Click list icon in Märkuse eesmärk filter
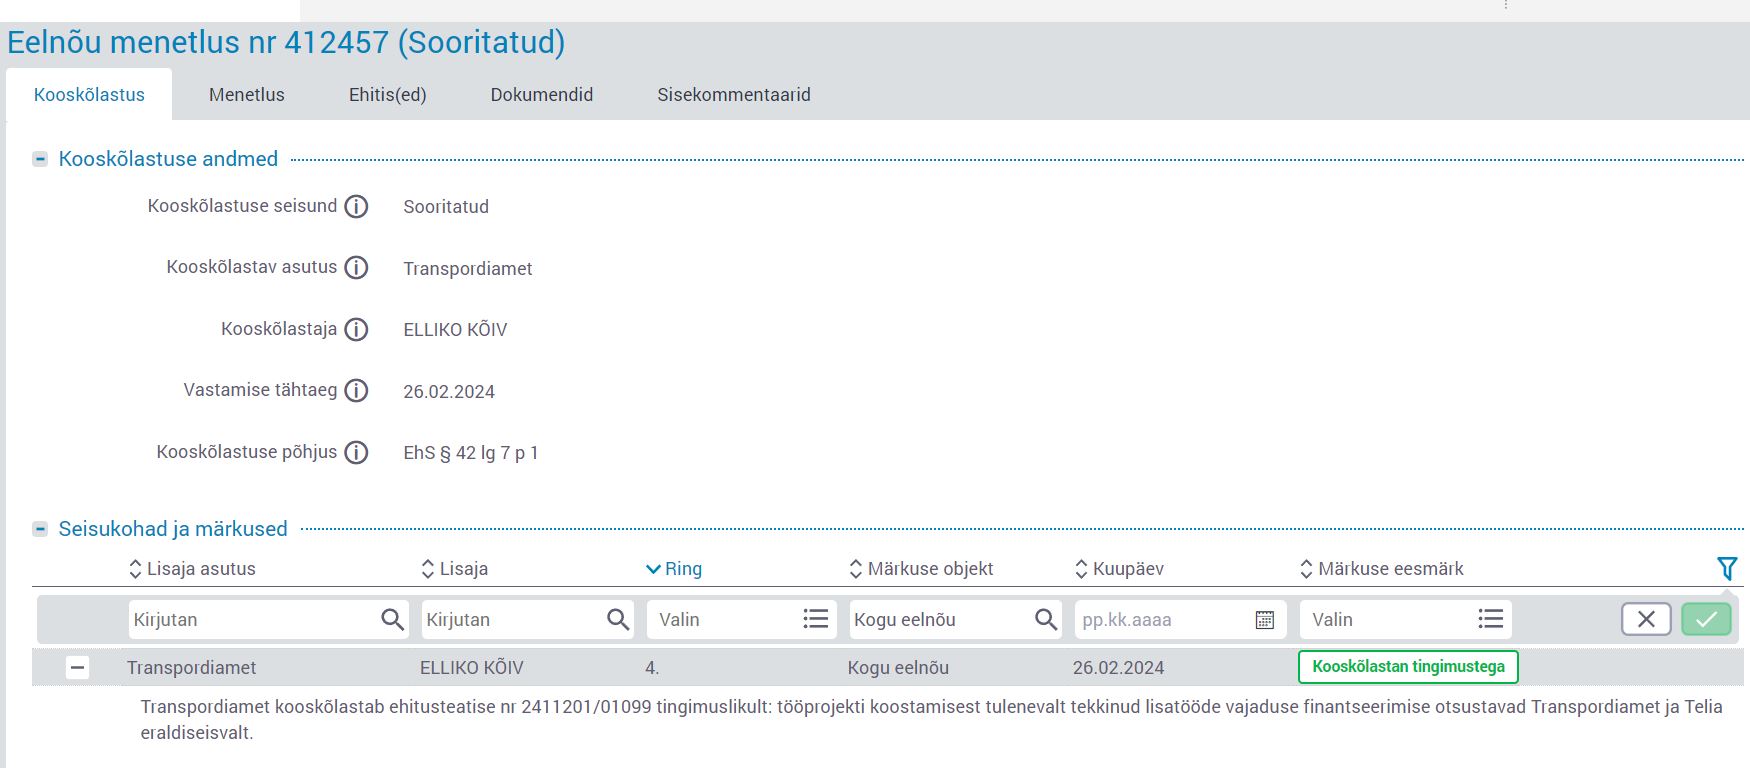The width and height of the screenshot is (1750, 768). click(1491, 620)
